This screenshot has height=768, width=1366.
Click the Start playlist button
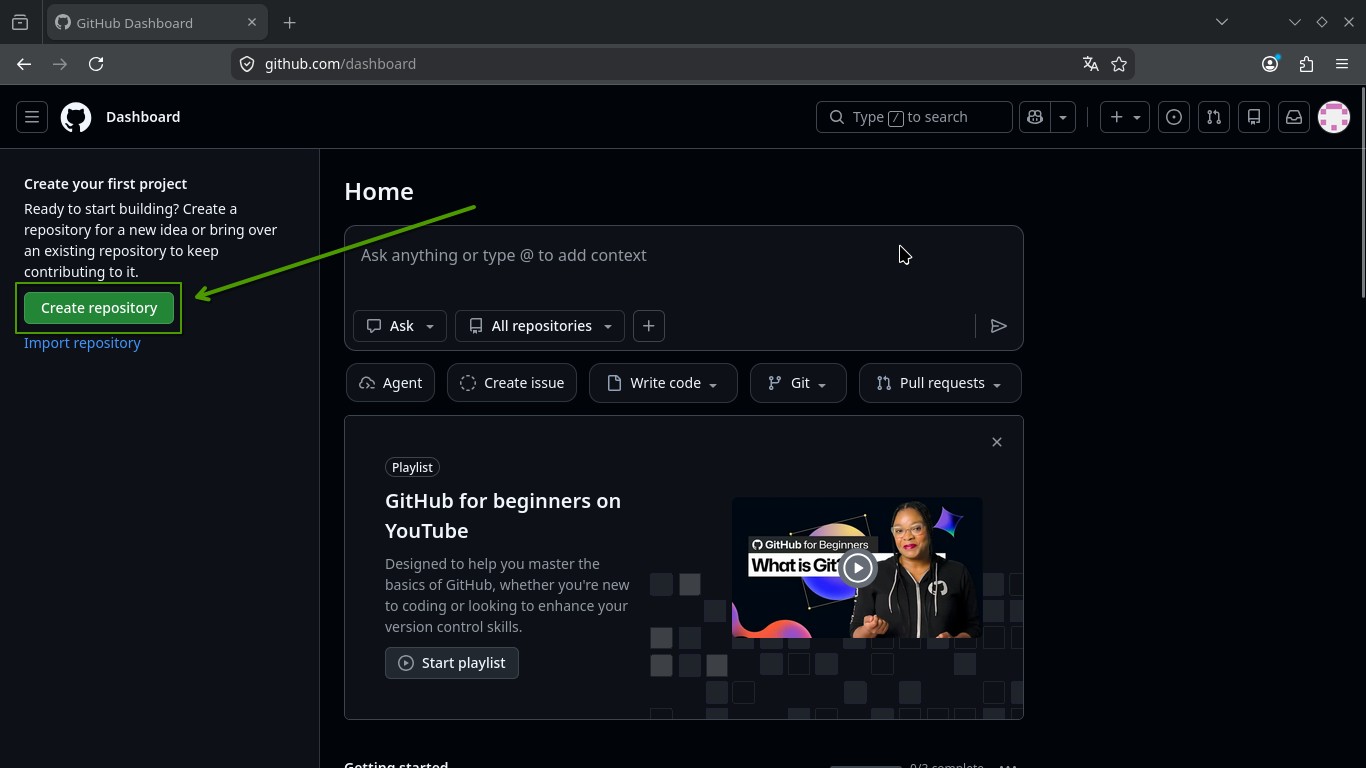[452, 663]
